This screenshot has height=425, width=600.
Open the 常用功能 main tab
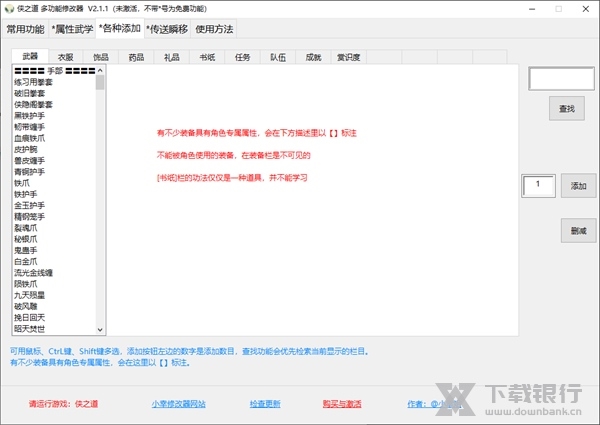point(25,29)
